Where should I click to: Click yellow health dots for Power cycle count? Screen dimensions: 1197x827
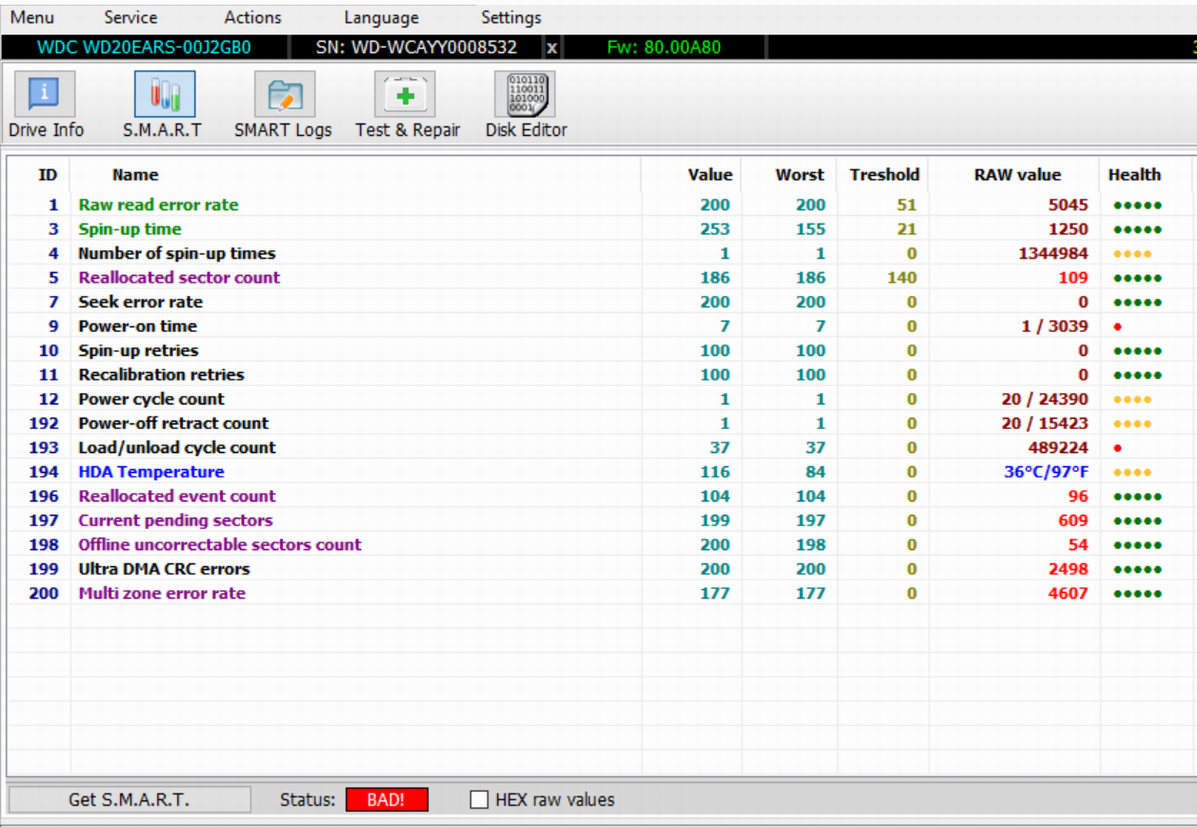click(x=1132, y=399)
